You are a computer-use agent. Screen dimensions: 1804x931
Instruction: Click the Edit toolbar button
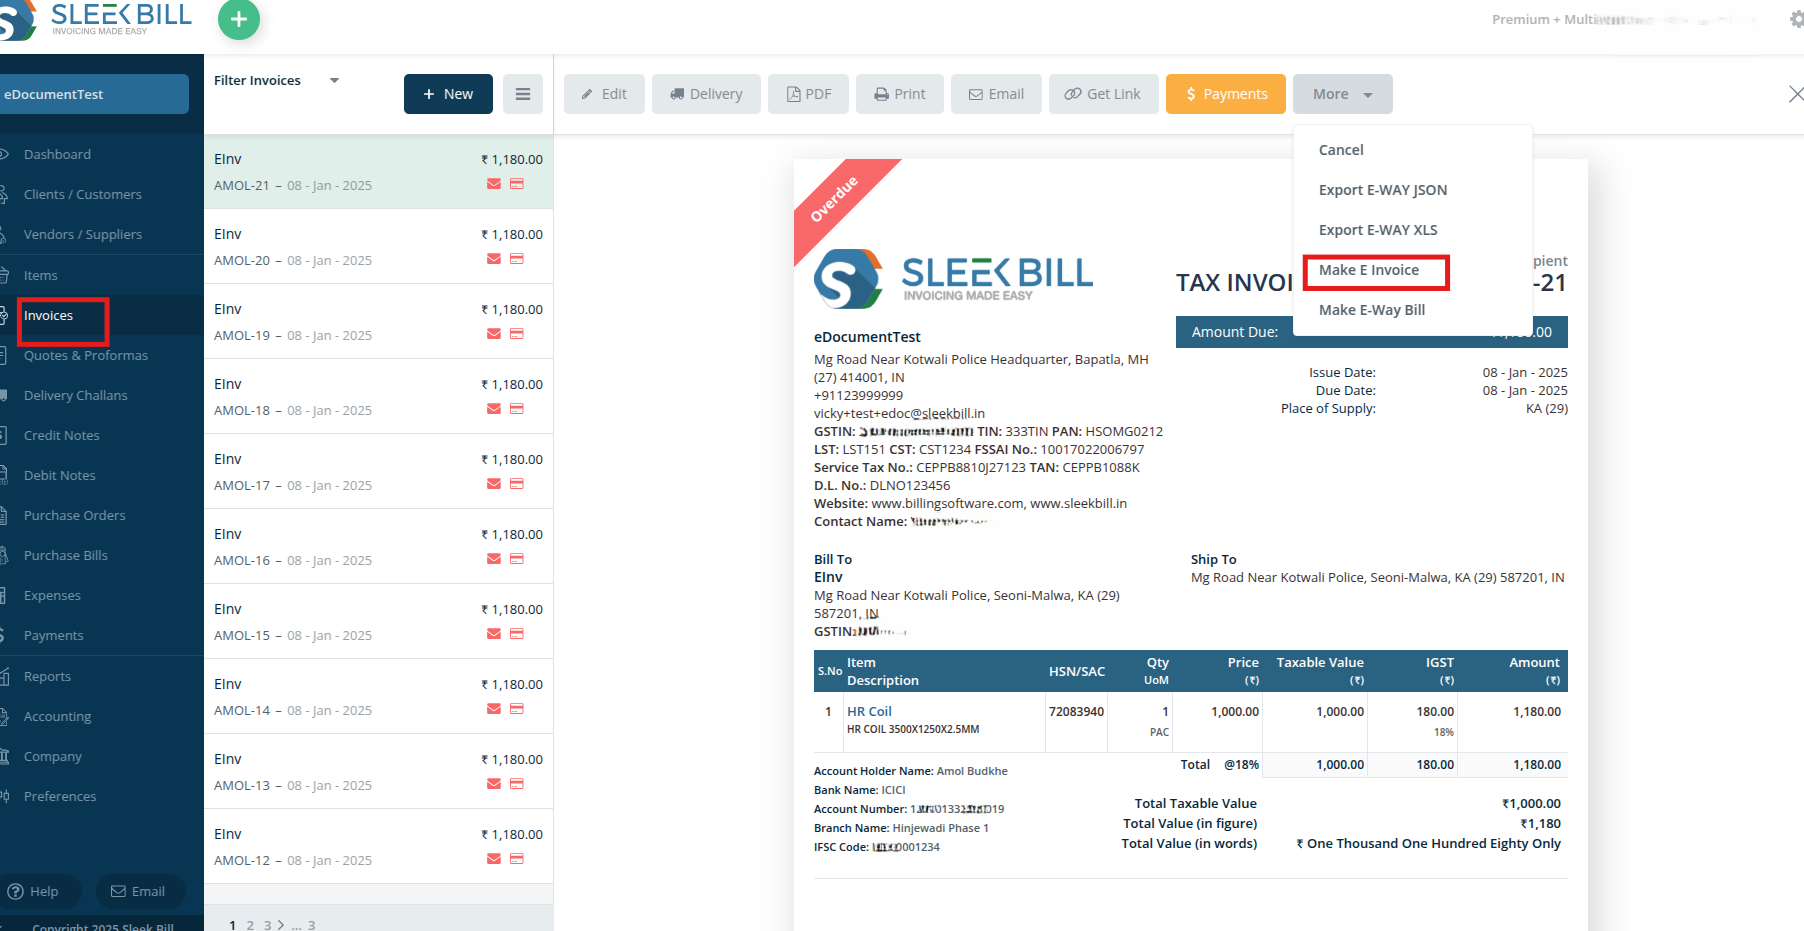point(604,94)
